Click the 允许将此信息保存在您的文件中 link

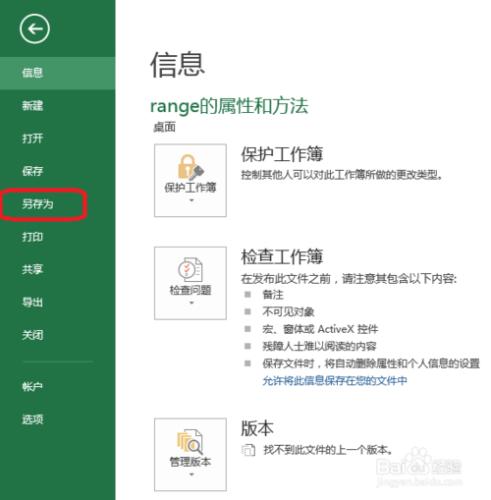[x=335, y=380]
